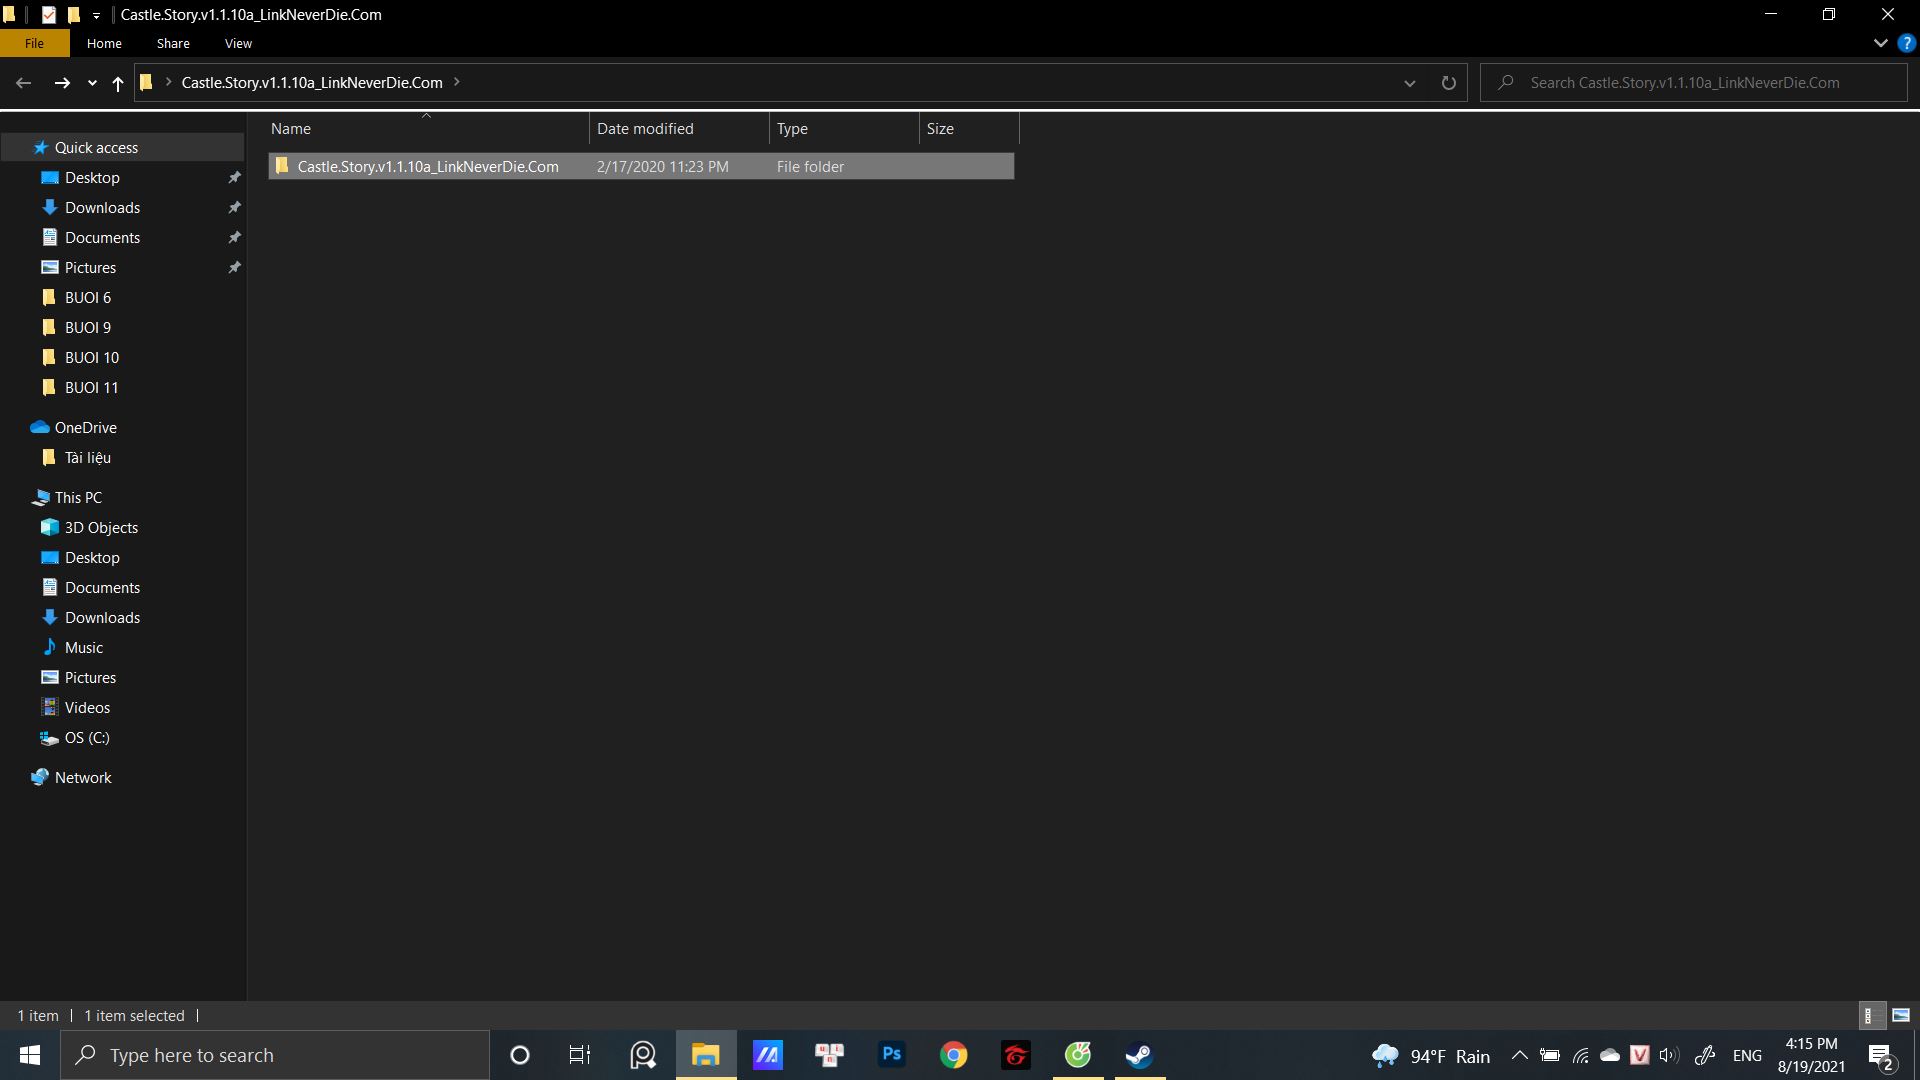Screen dimensions: 1920x1080
Task: Select the View tab in ribbon
Action: [x=237, y=44]
